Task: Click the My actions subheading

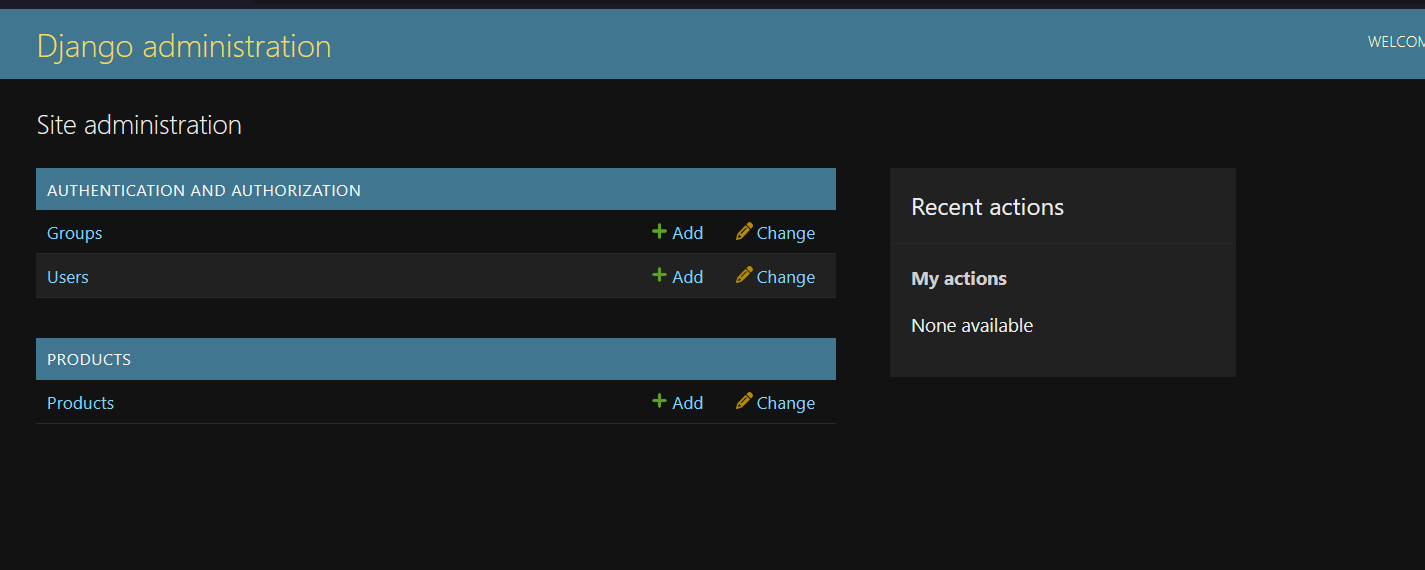Action: pyautogui.click(x=959, y=279)
